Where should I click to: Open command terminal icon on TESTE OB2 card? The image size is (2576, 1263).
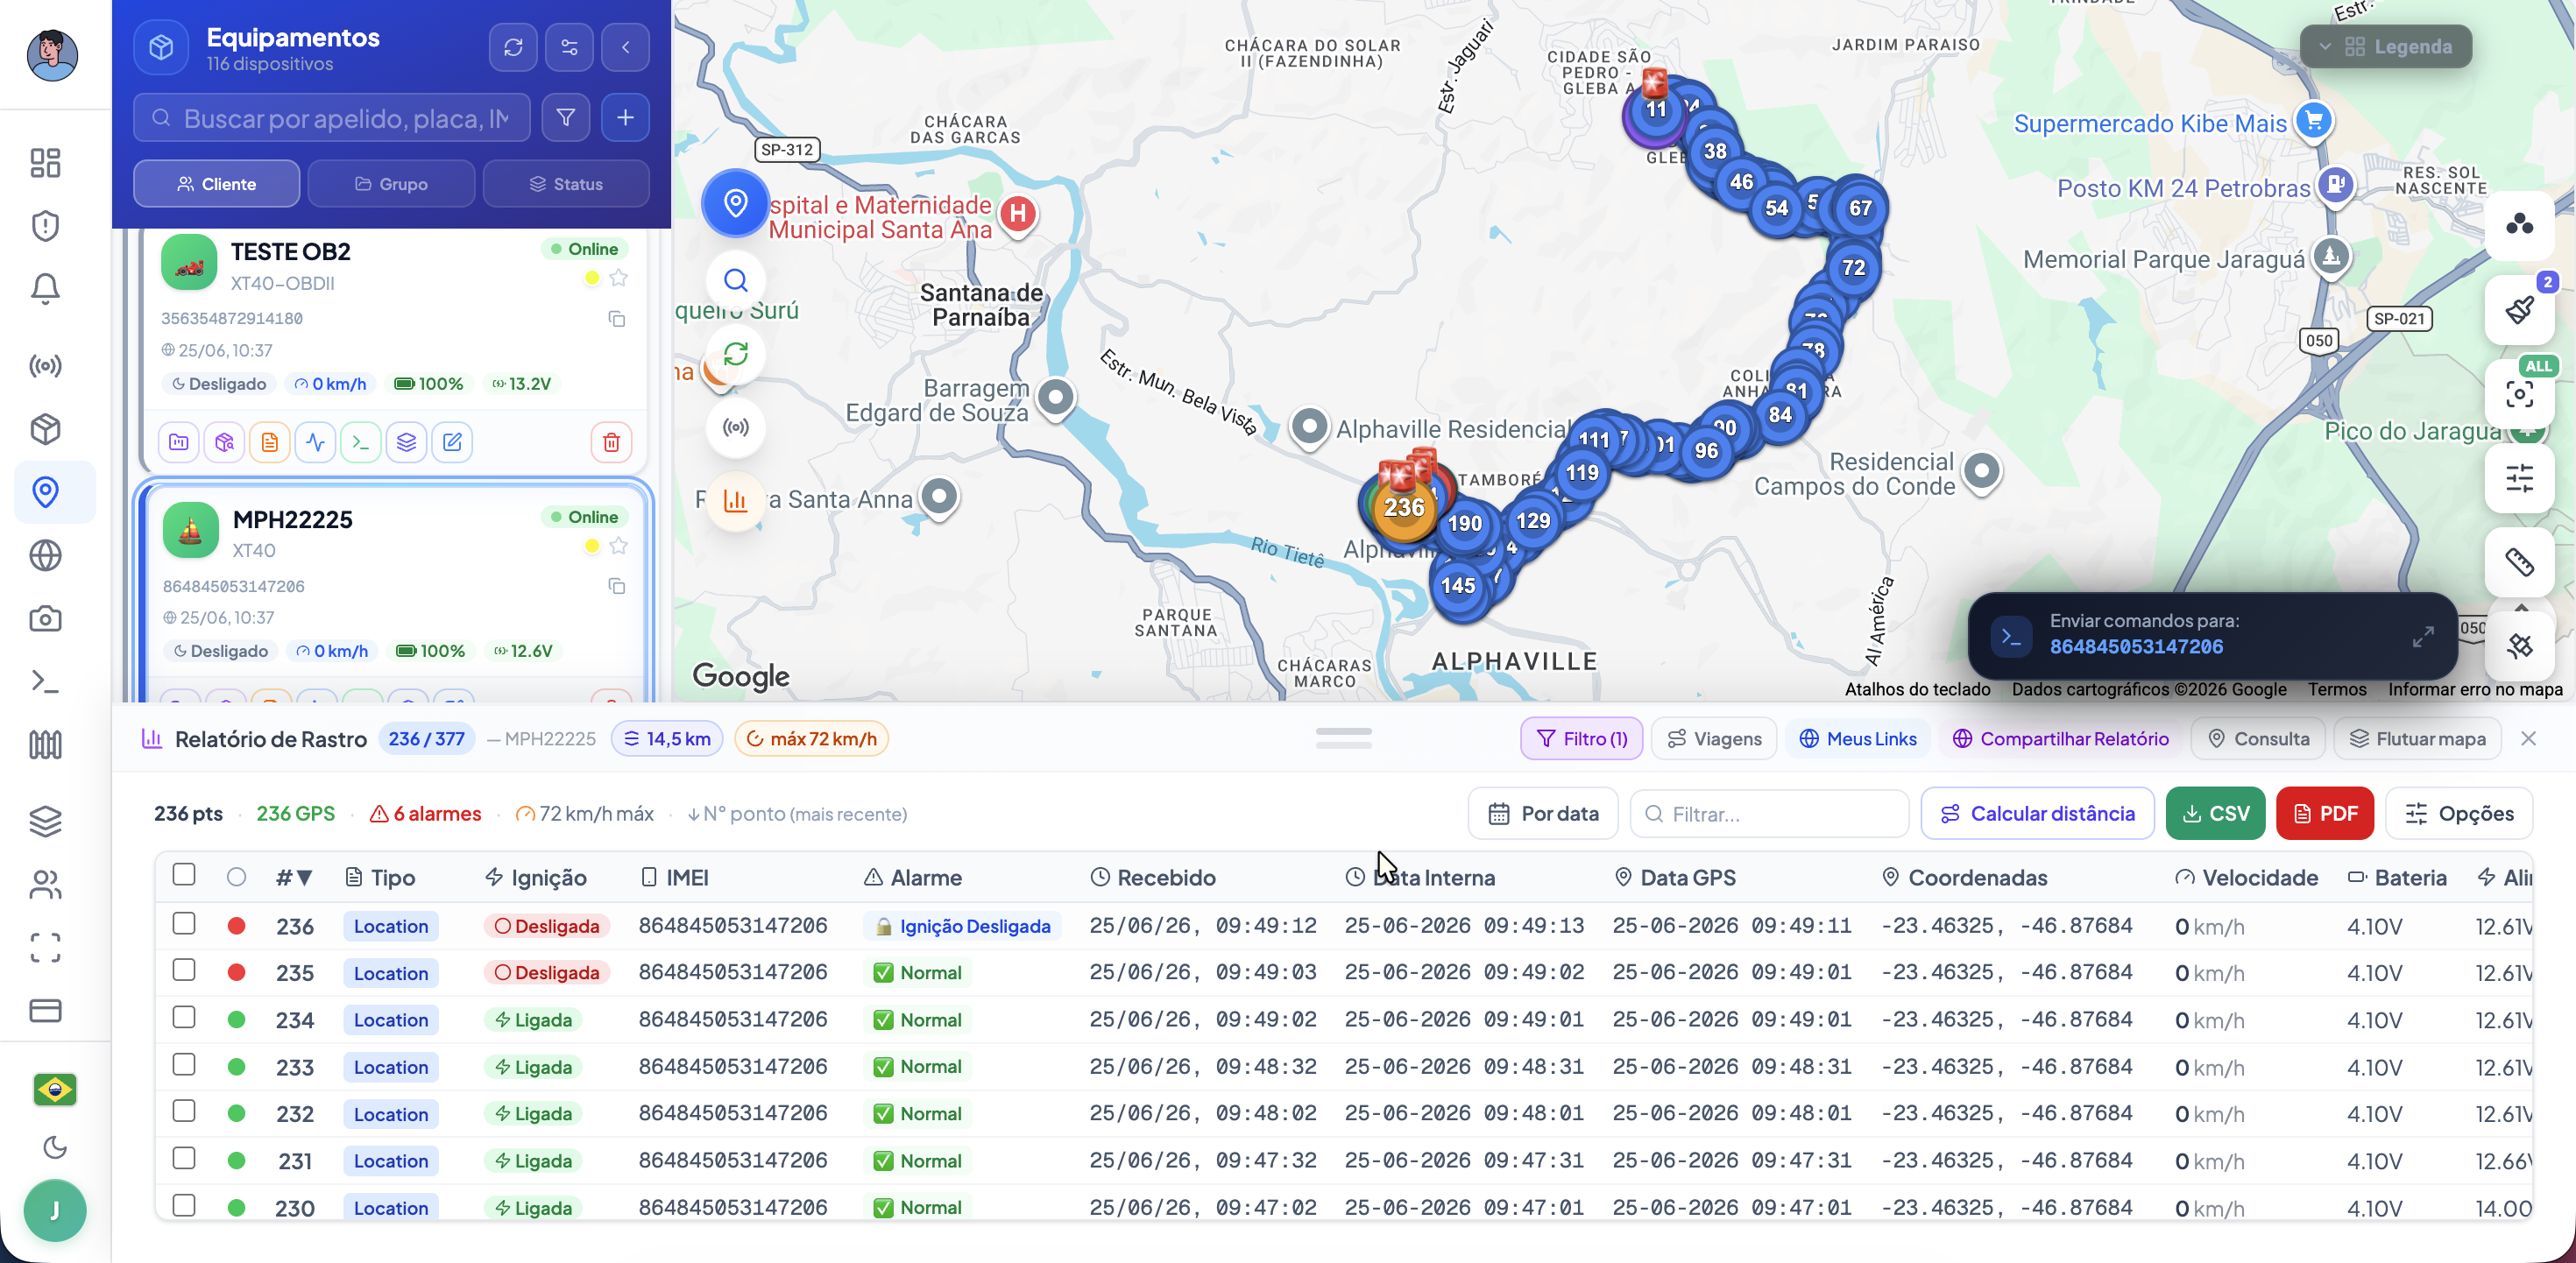coord(361,442)
